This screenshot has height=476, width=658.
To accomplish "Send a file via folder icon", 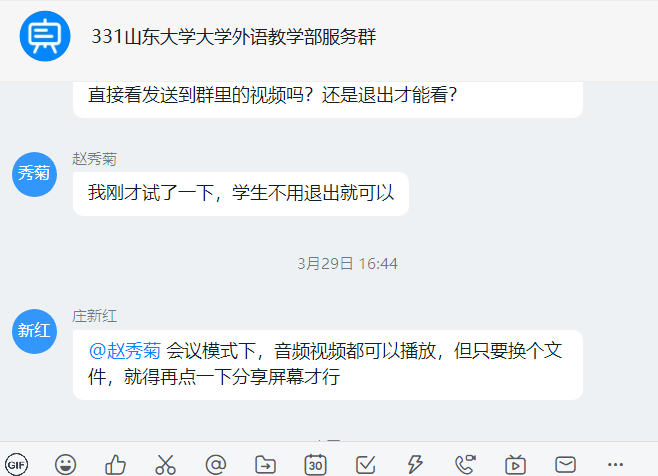I will pos(266,465).
